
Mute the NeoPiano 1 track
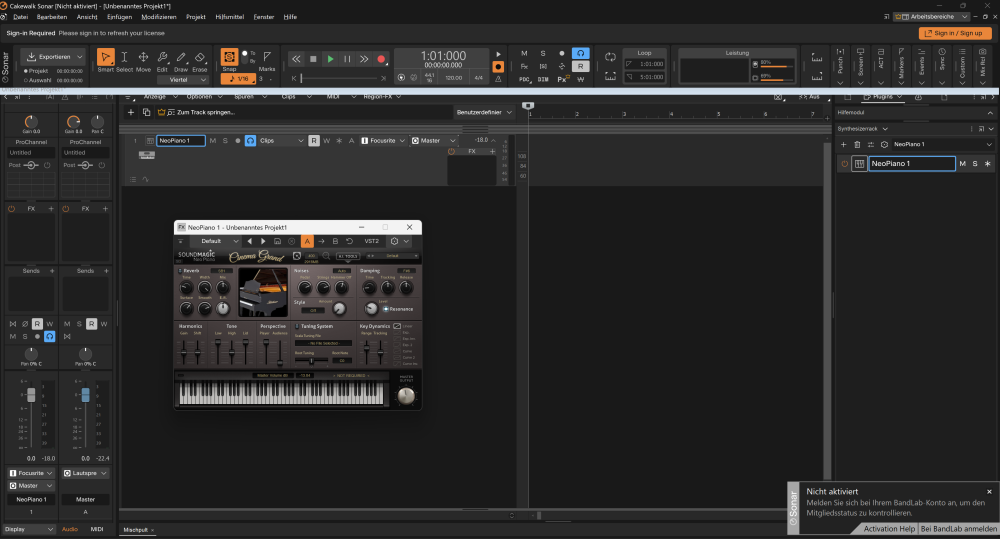213,141
